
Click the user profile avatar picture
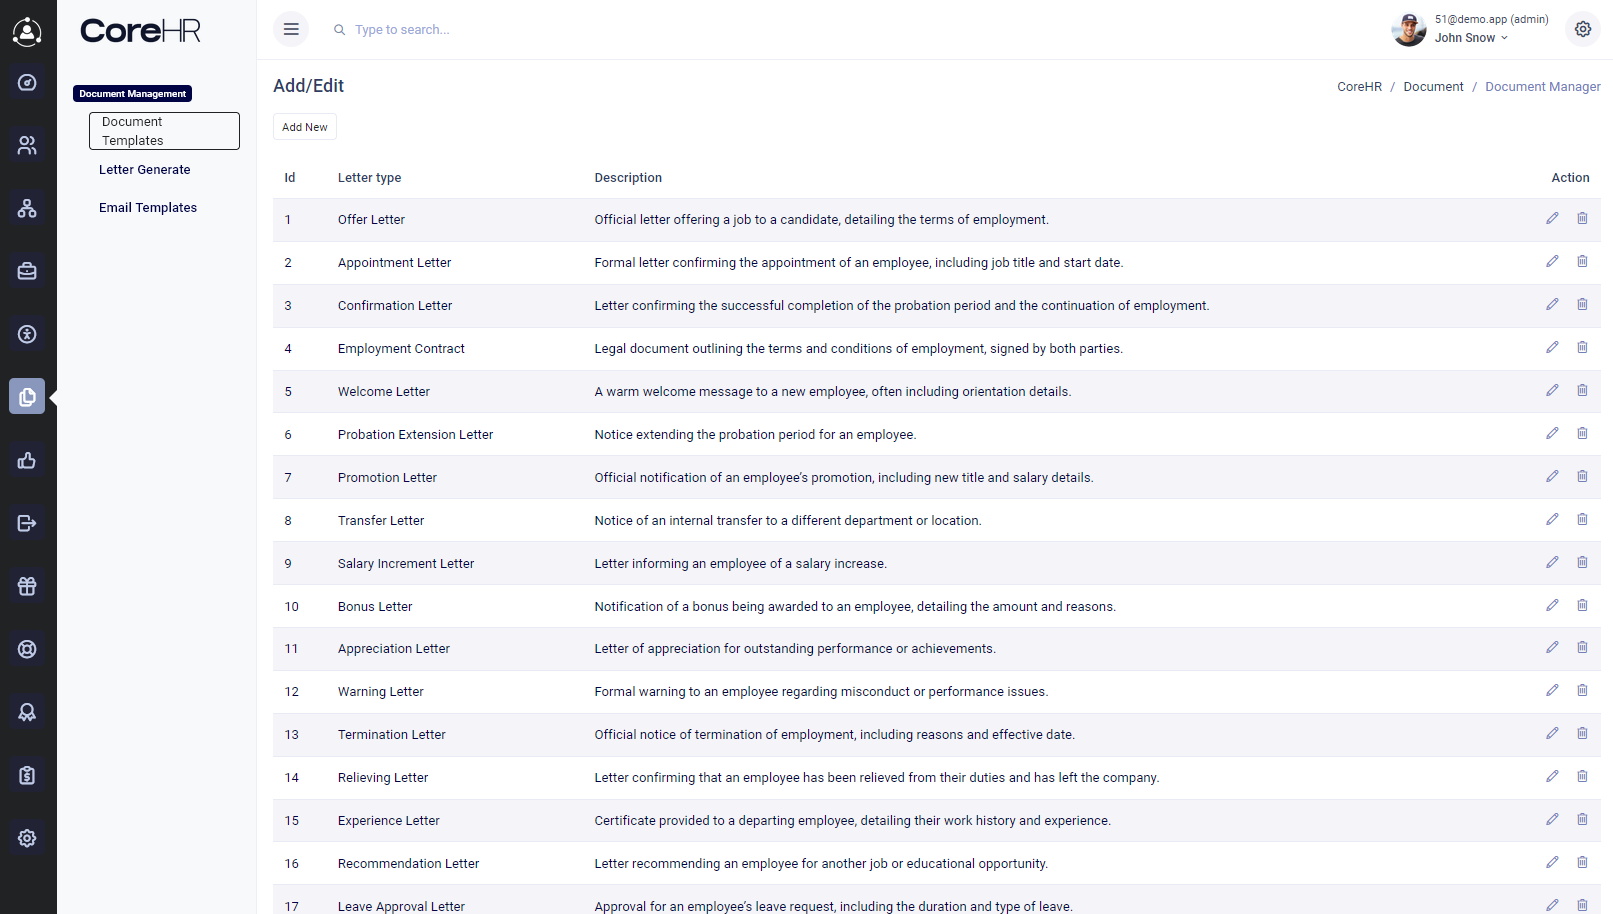tap(1408, 30)
